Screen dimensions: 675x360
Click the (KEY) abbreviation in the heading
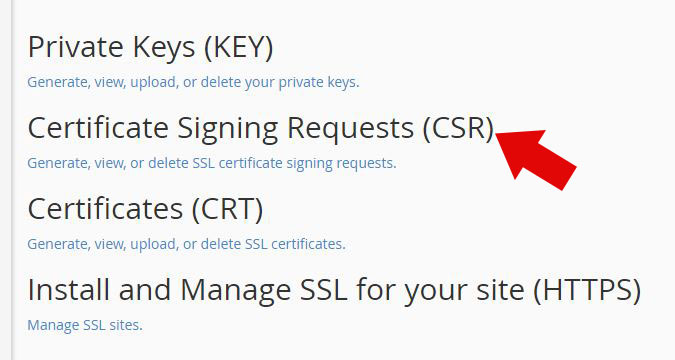(238, 47)
